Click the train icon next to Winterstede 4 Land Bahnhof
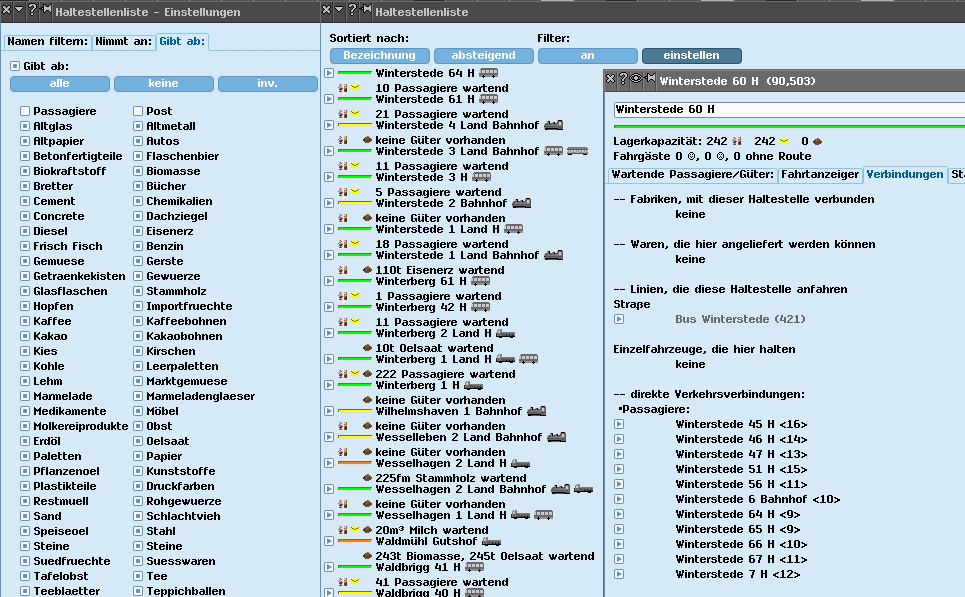Screen dimensions: 965x597 point(552,126)
